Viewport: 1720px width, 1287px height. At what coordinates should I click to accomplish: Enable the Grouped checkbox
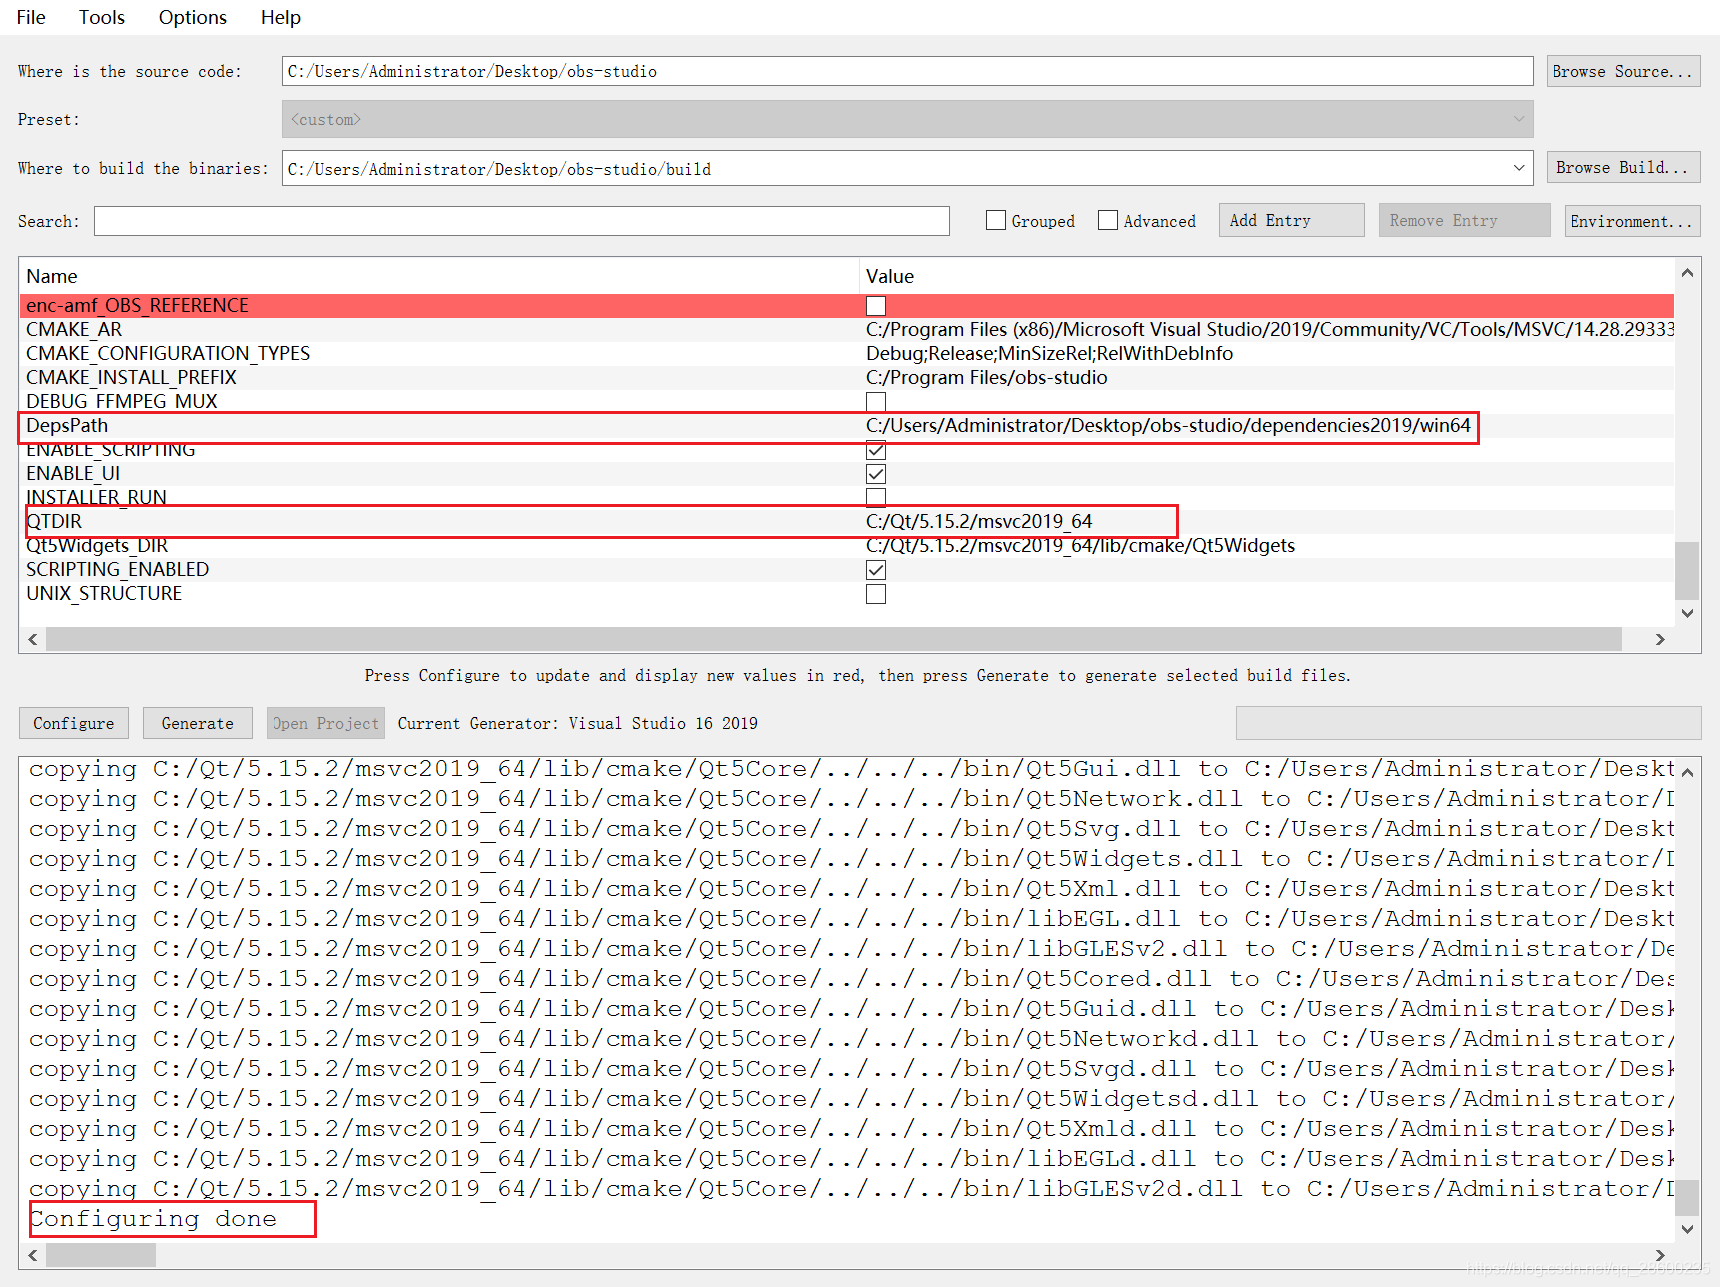(x=996, y=220)
